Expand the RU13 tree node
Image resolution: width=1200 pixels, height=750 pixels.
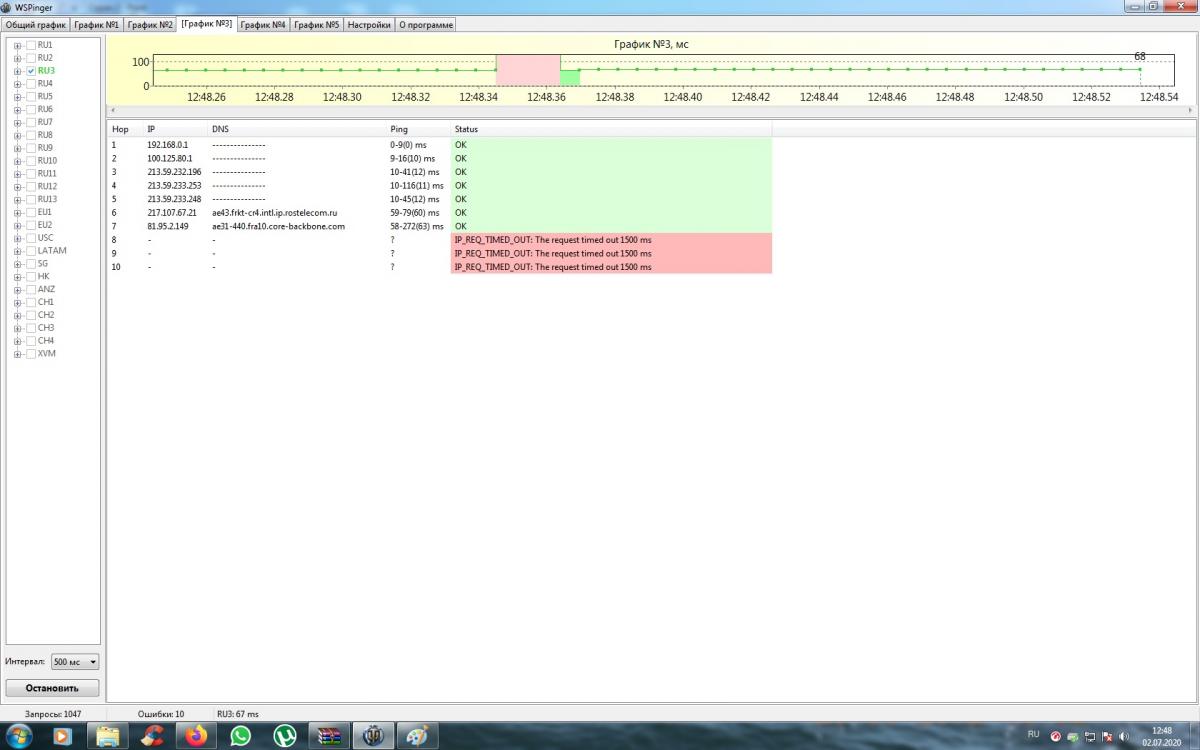[17, 199]
